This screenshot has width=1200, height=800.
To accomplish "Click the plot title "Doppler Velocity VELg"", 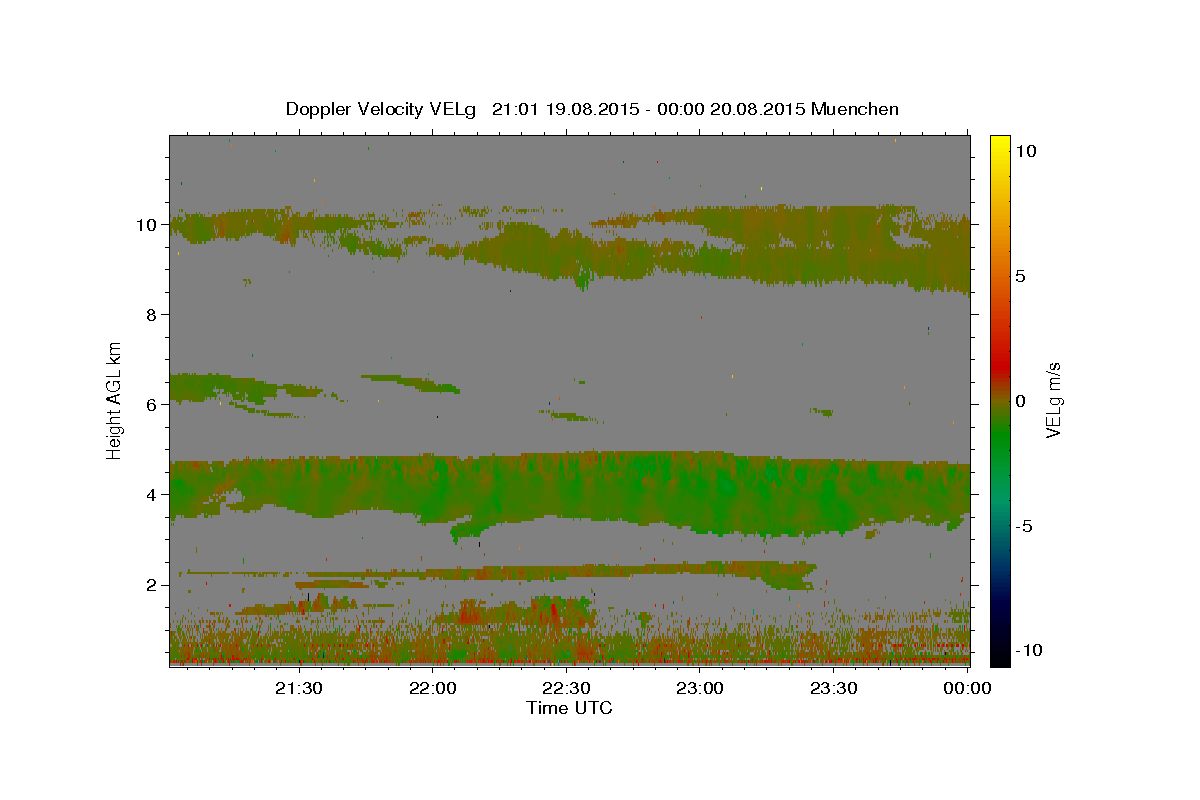I will click(x=381, y=109).
